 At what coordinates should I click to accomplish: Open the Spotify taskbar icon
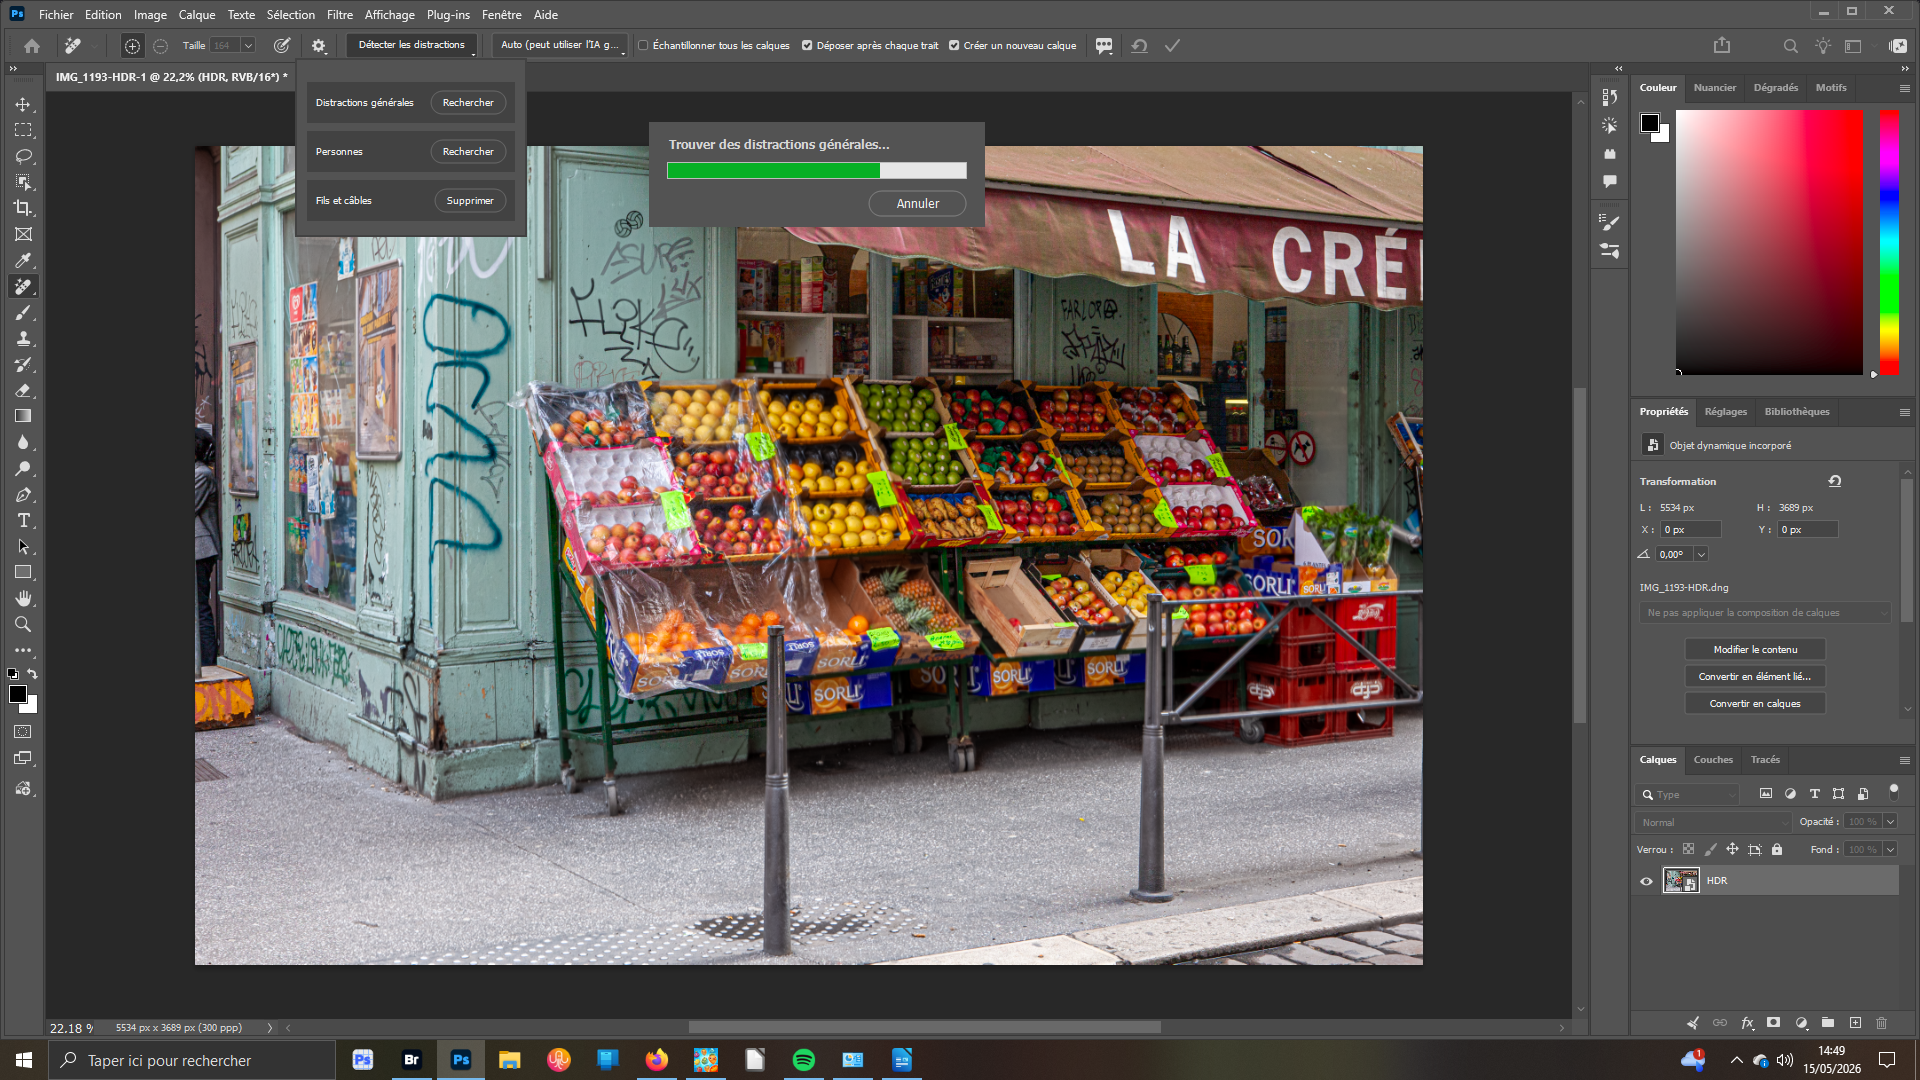pos(803,1060)
